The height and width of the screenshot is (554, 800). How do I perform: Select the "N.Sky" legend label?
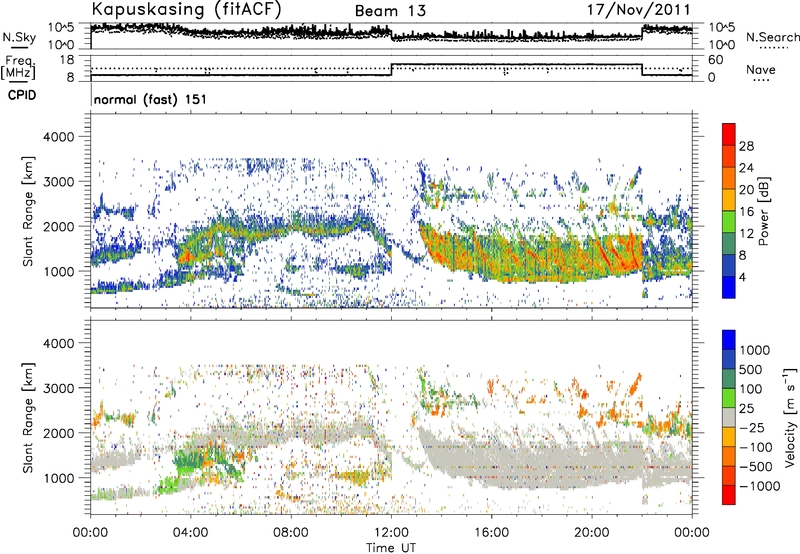(x=19, y=37)
